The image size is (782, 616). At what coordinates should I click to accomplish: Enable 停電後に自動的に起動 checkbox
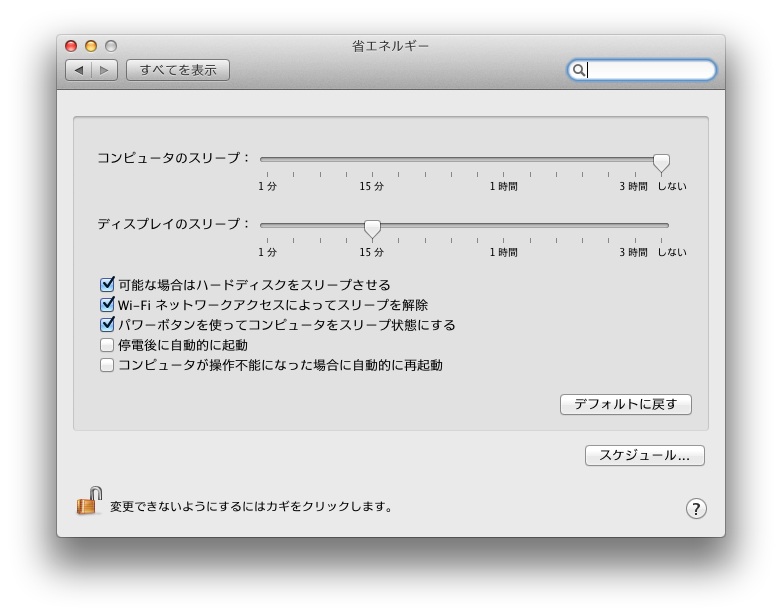(107, 345)
